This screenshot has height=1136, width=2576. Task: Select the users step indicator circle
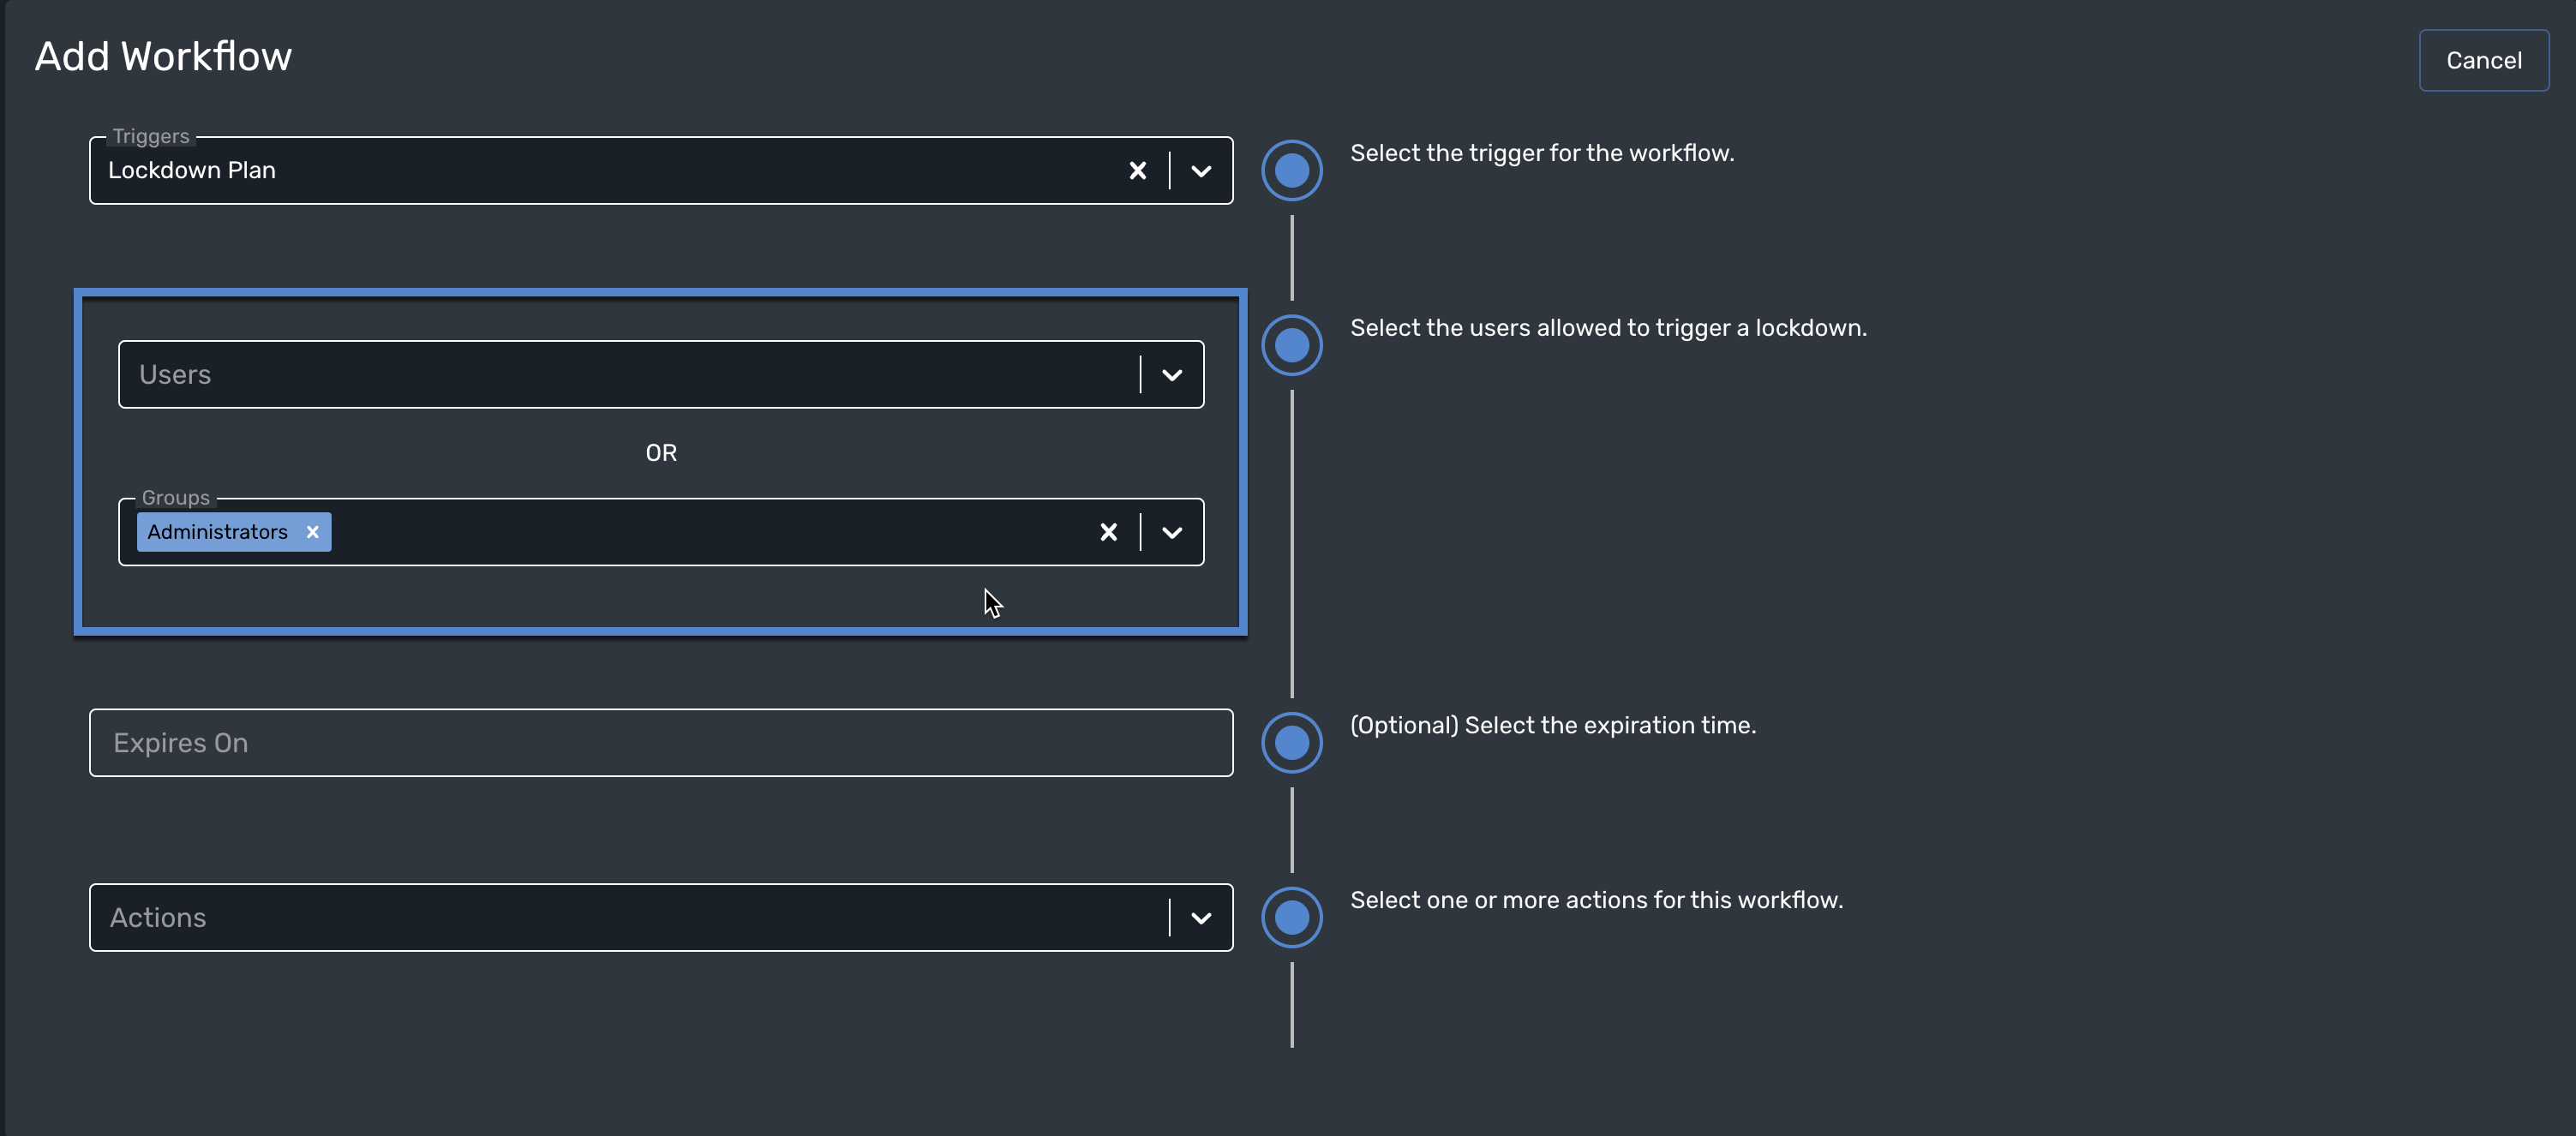[x=1291, y=345]
